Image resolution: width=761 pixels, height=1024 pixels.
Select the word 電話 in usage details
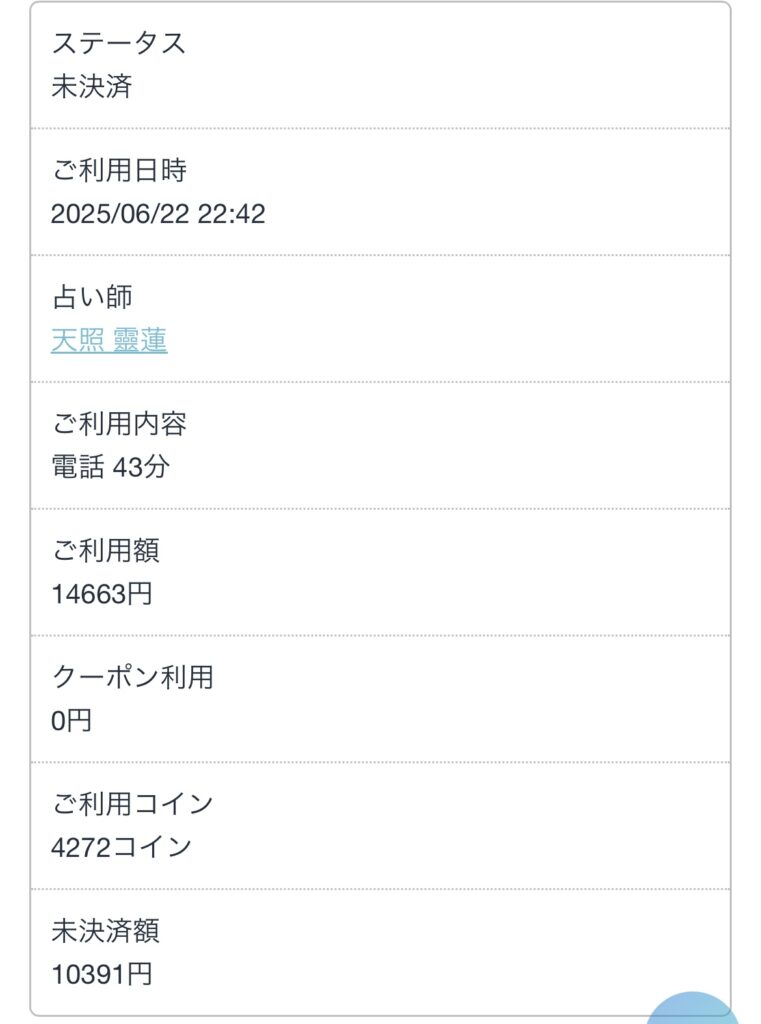[x=77, y=467]
